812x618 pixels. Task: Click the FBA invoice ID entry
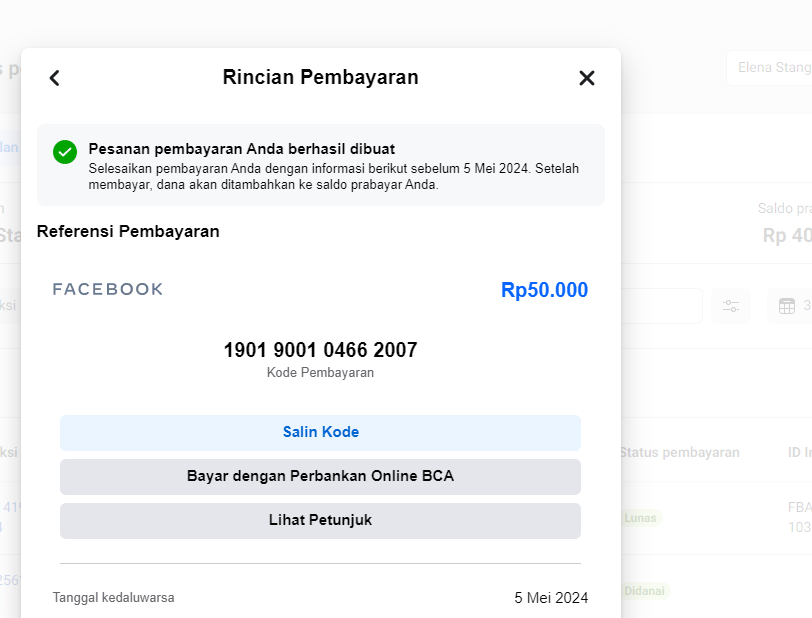(800, 517)
